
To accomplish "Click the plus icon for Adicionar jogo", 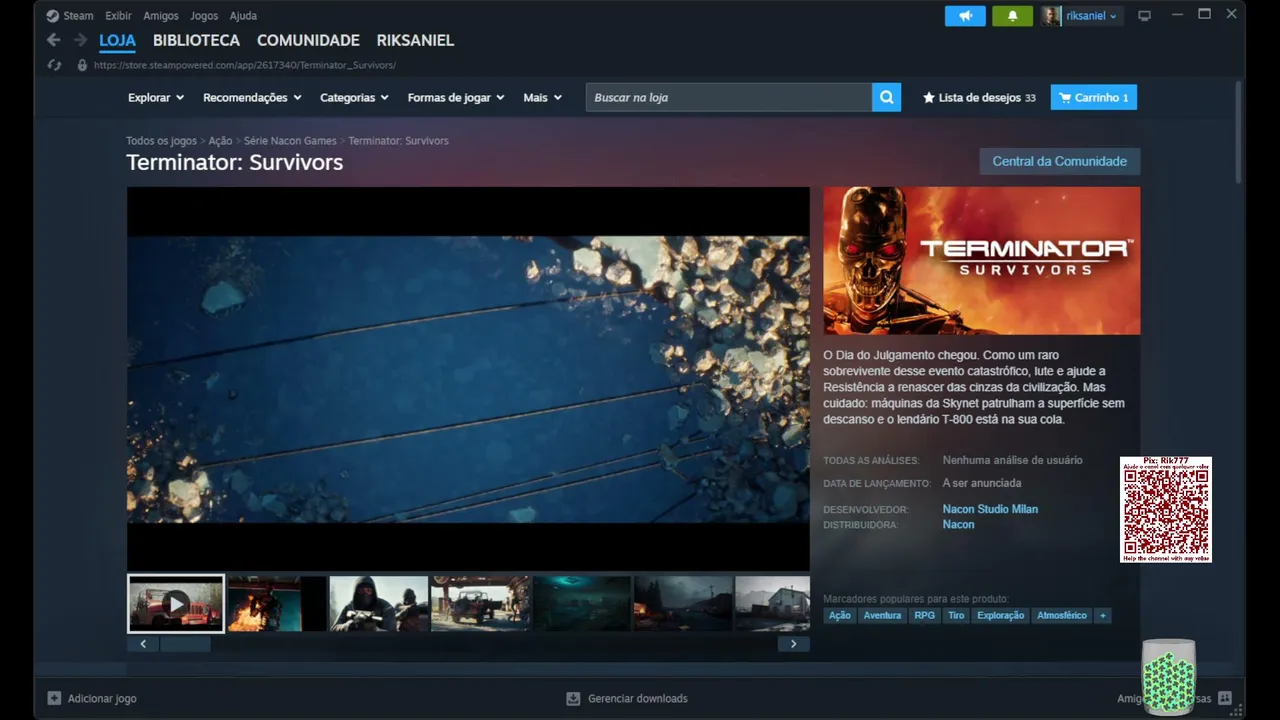I will [54, 698].
